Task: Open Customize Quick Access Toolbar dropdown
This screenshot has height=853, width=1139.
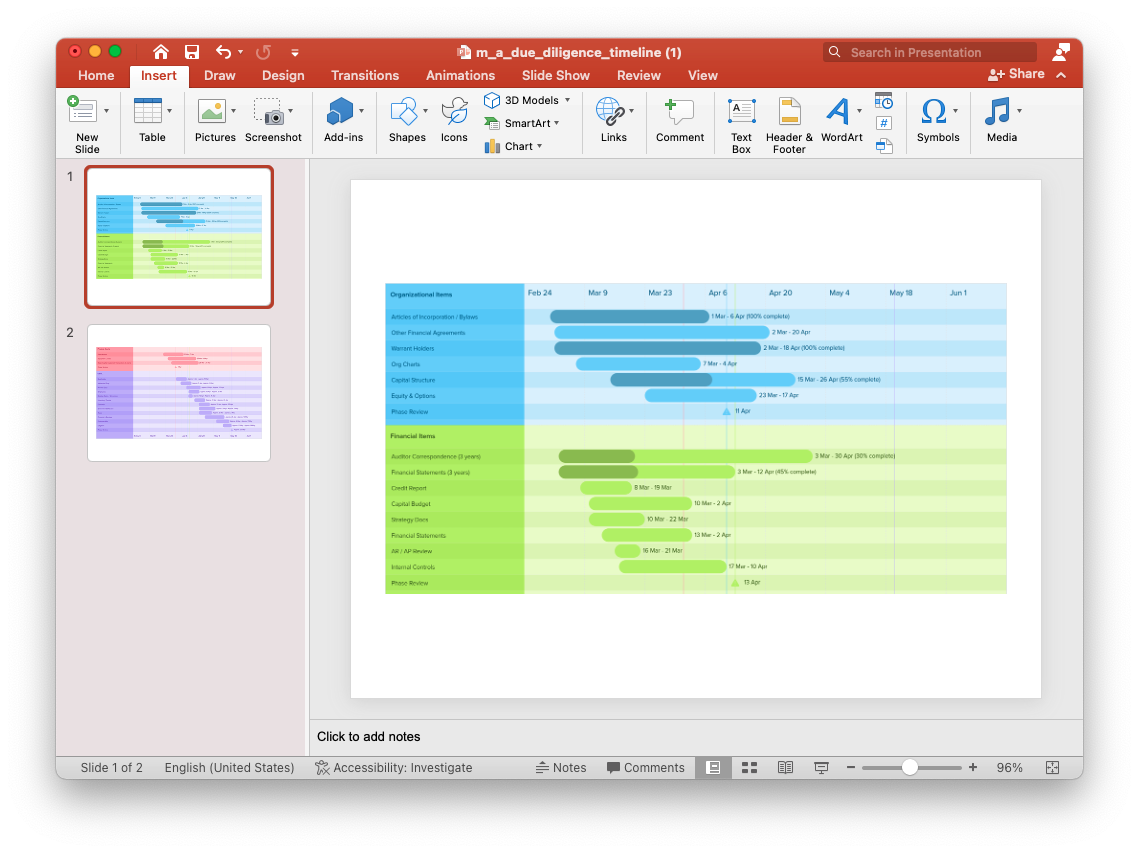Action: point(295,52)
